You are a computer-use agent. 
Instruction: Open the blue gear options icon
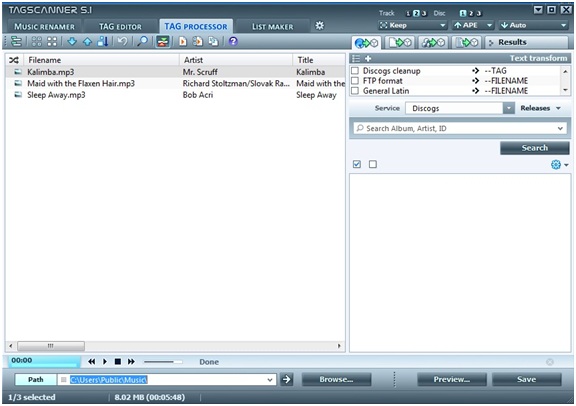tap(556, 165)
